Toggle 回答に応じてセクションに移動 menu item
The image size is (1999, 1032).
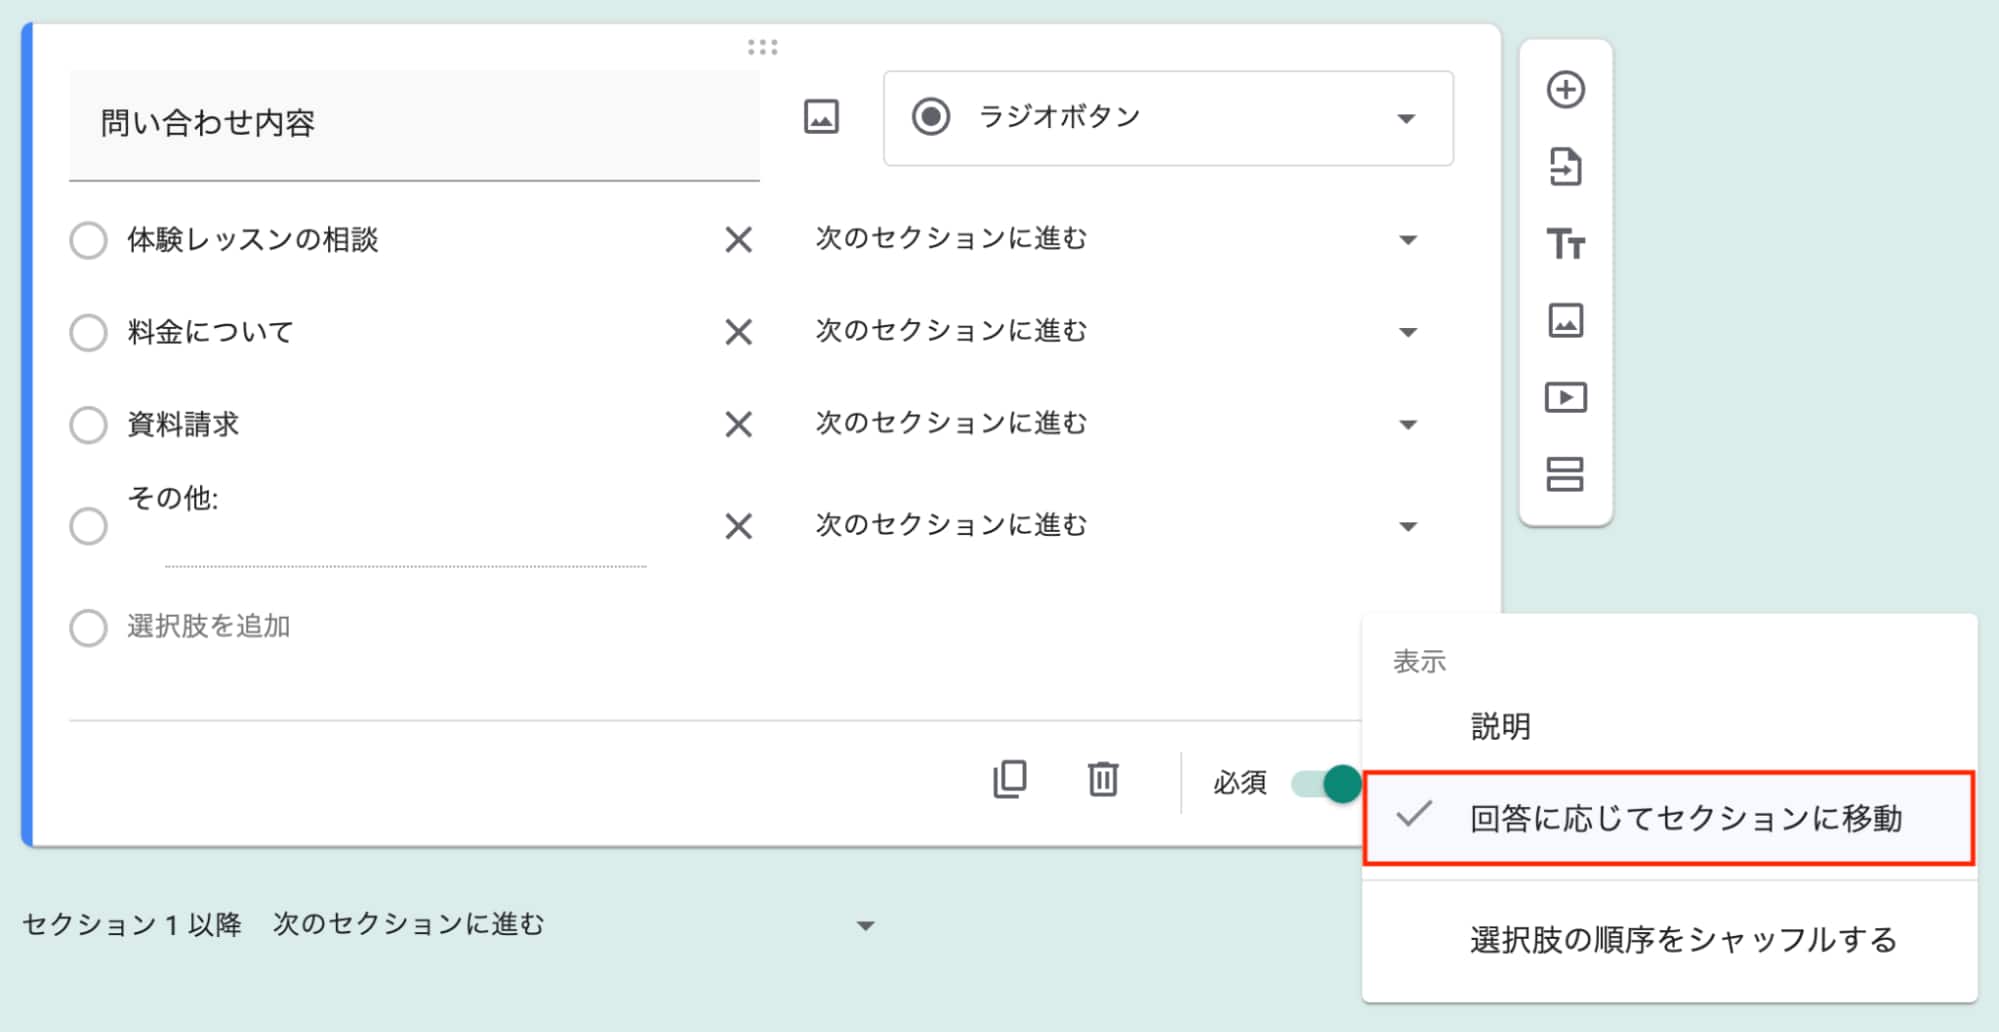coord(1670,818)
